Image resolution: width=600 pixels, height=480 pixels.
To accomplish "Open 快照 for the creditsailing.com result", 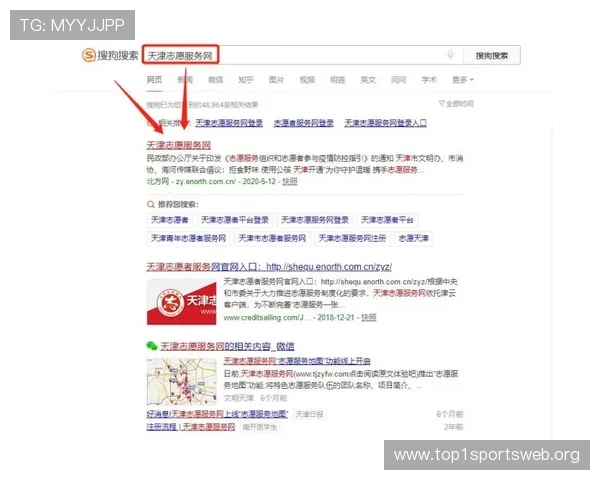I will (369, 317).
